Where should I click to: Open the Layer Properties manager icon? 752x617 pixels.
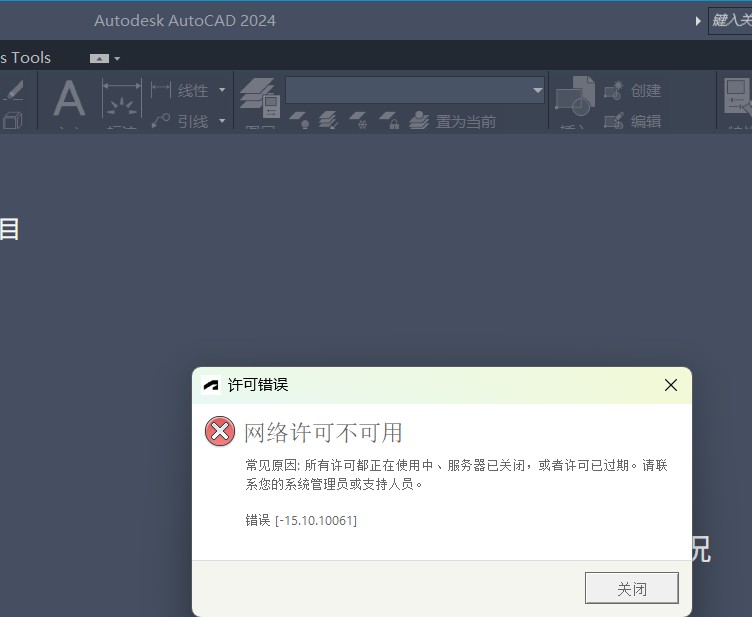click(x=260, y=98)
